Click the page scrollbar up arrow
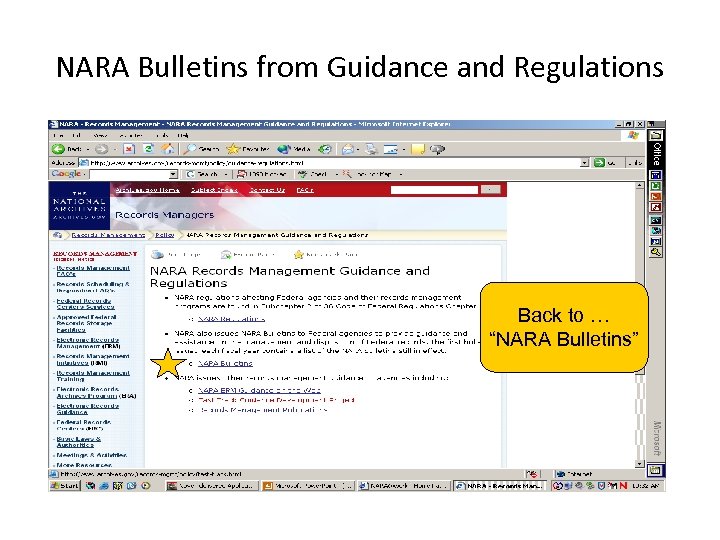Viewport: 720px width, 540px height. (x=640, y=186)
